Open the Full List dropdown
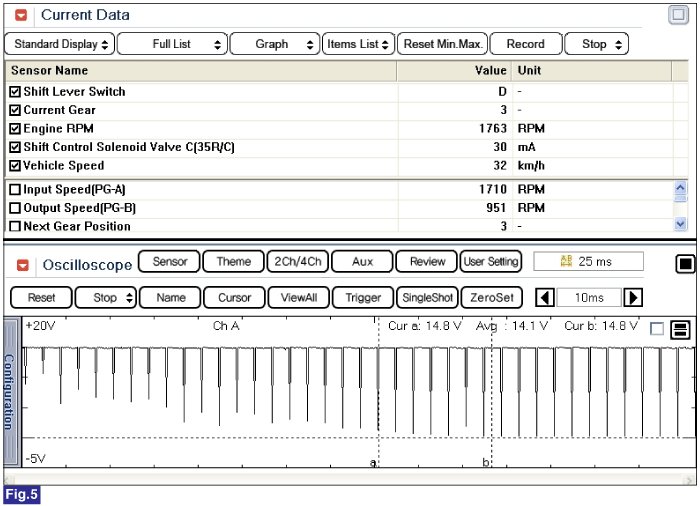 point(172,44)
